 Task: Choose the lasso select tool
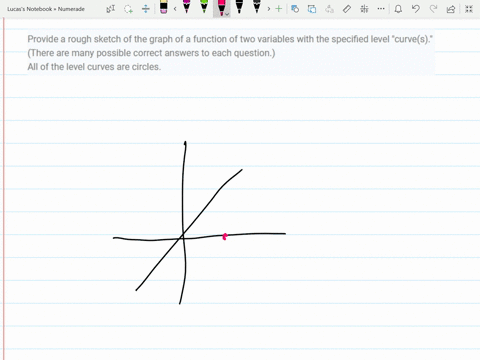point(128,9)
